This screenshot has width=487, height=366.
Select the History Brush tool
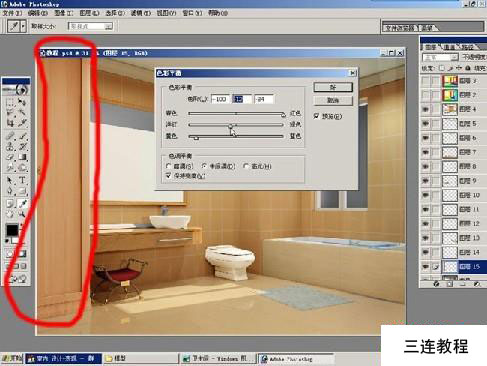22,146
